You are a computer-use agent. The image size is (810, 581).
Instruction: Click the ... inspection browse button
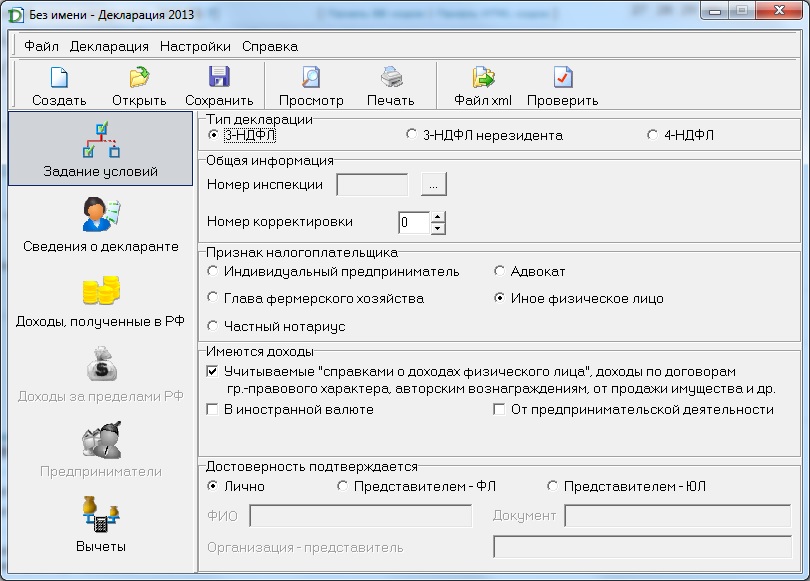point(432,184)
